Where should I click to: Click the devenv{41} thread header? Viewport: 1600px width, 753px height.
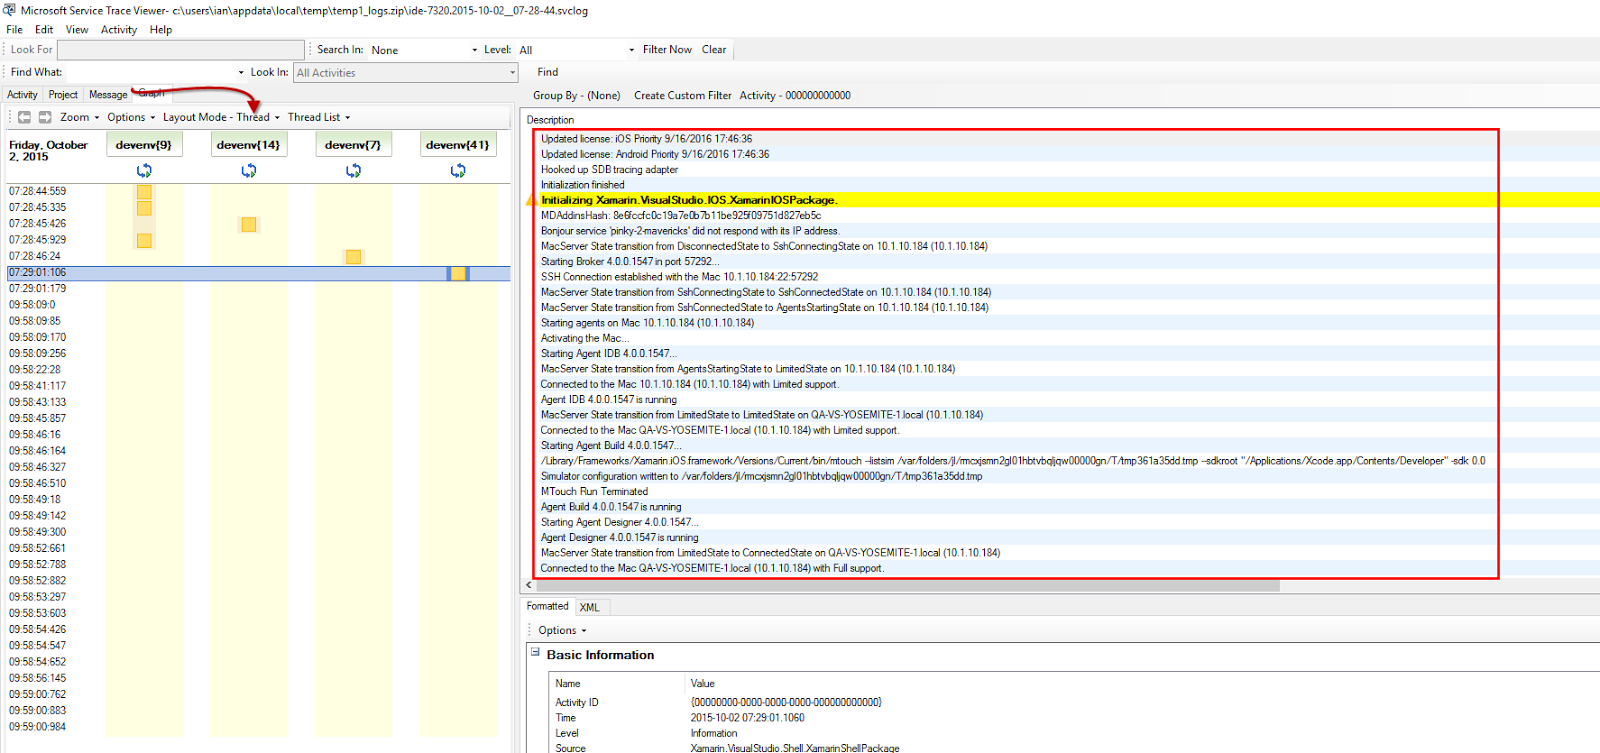click(x=458, y=145)
